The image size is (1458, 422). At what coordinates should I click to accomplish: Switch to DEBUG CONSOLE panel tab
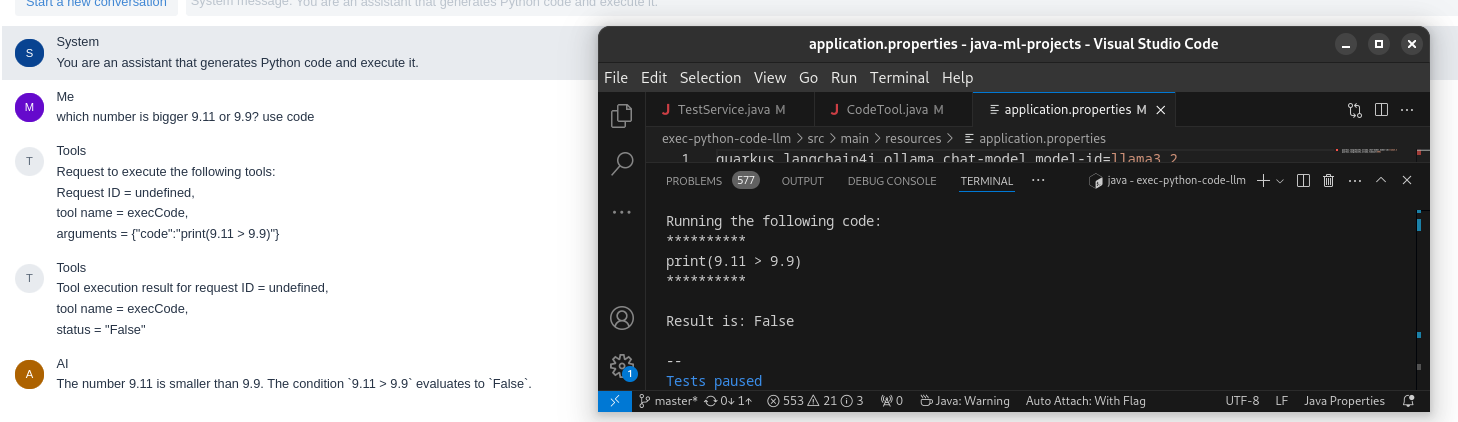point(892,181)
